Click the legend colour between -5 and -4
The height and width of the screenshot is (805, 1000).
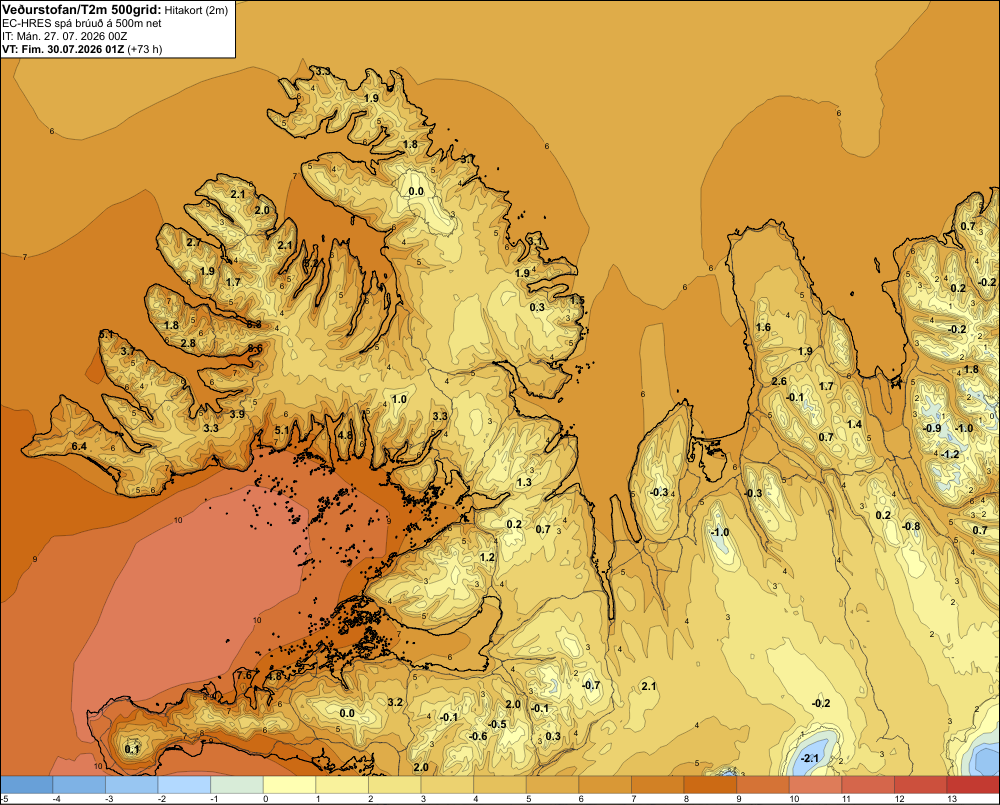[x=26, y=785]
